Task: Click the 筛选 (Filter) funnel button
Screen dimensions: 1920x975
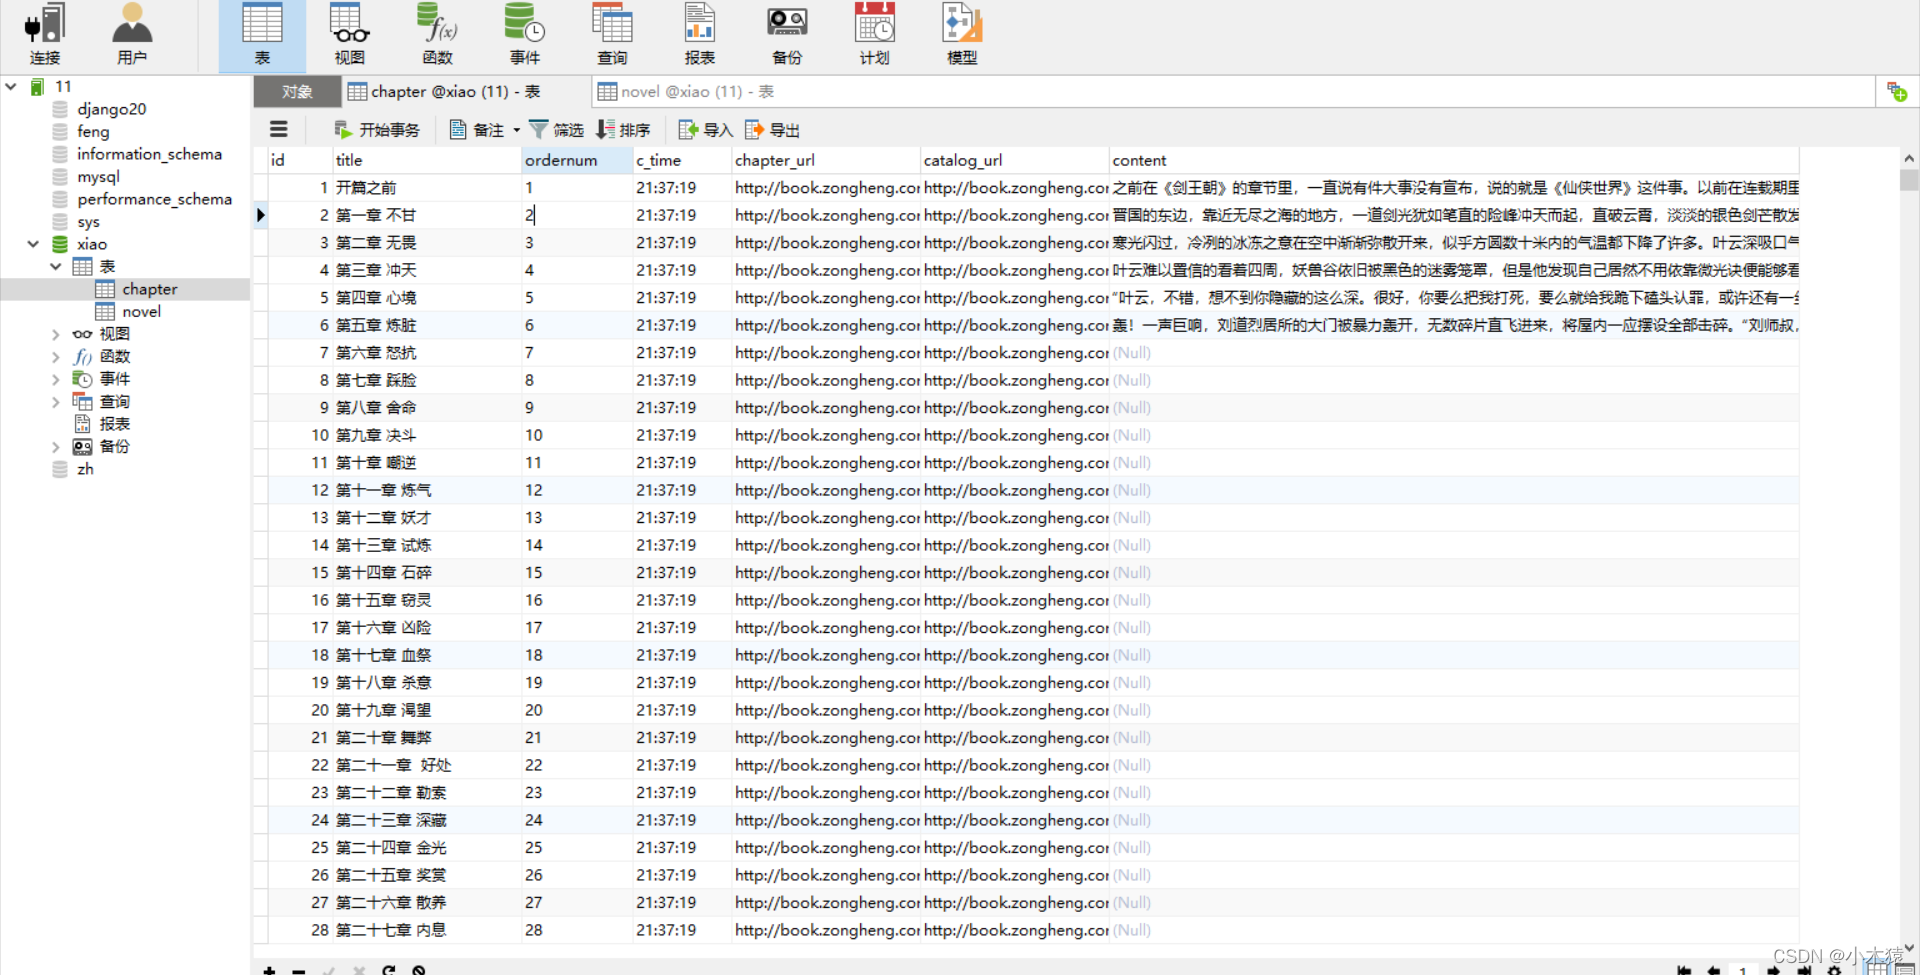Action: pos(556,130)
